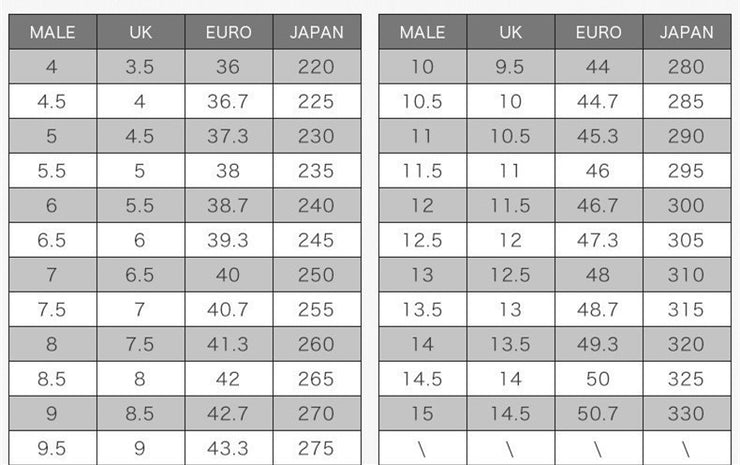Select the Euro size 48 cell

click(x=598, y=275)
